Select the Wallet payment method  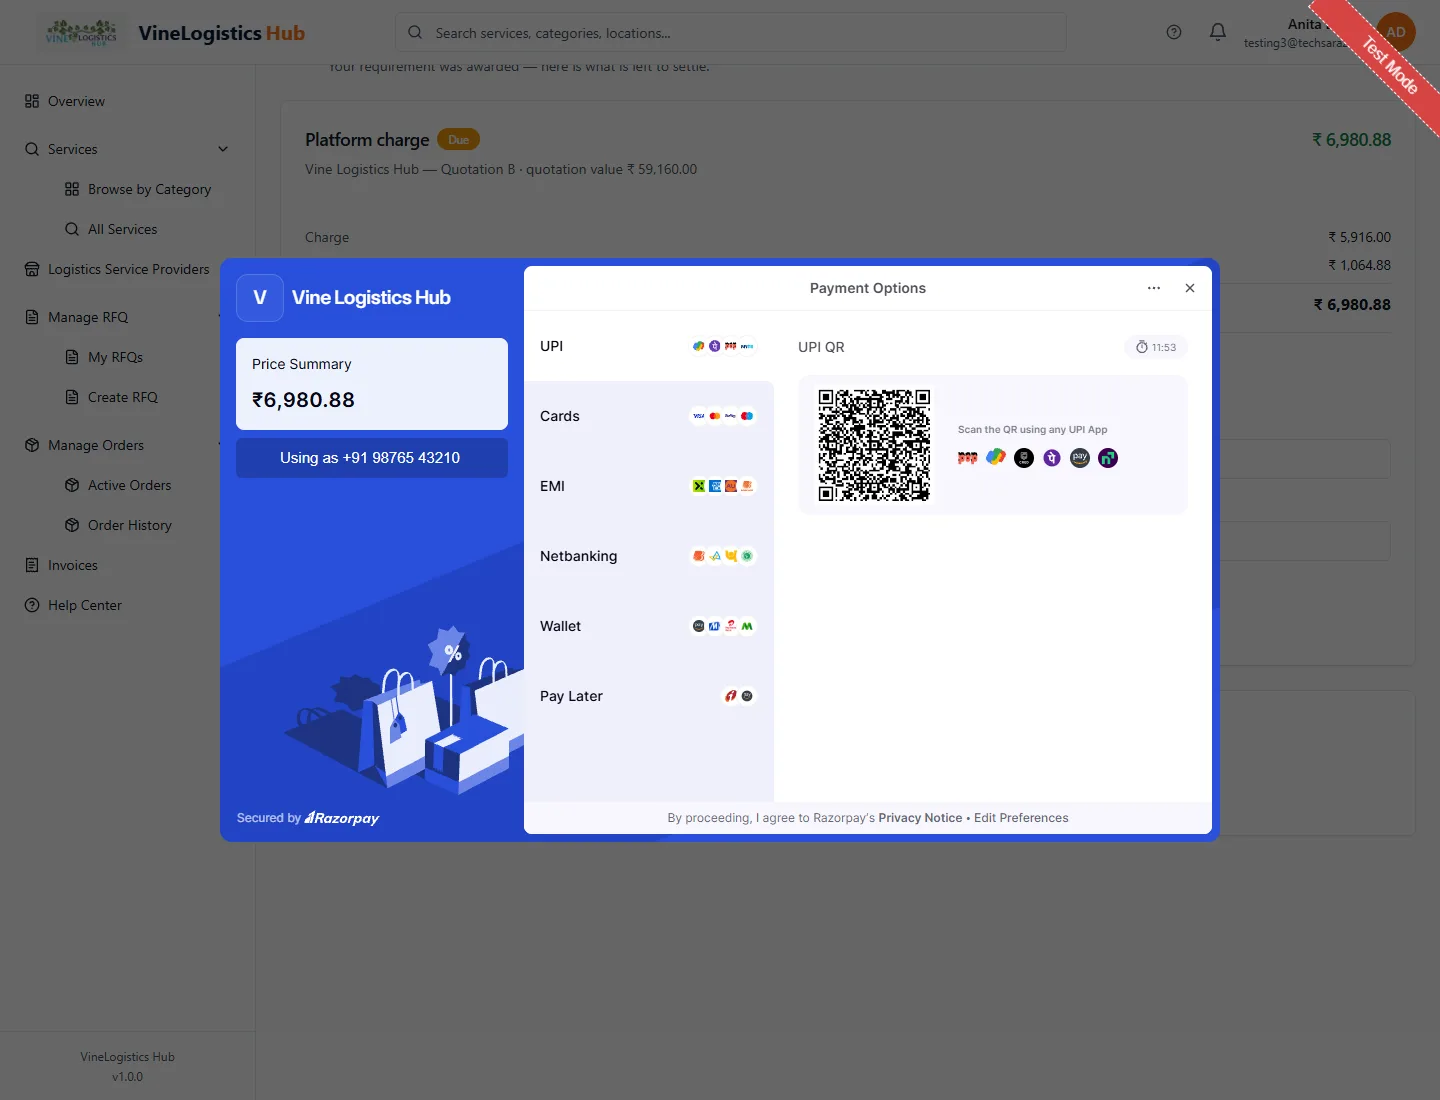point(649,626)
